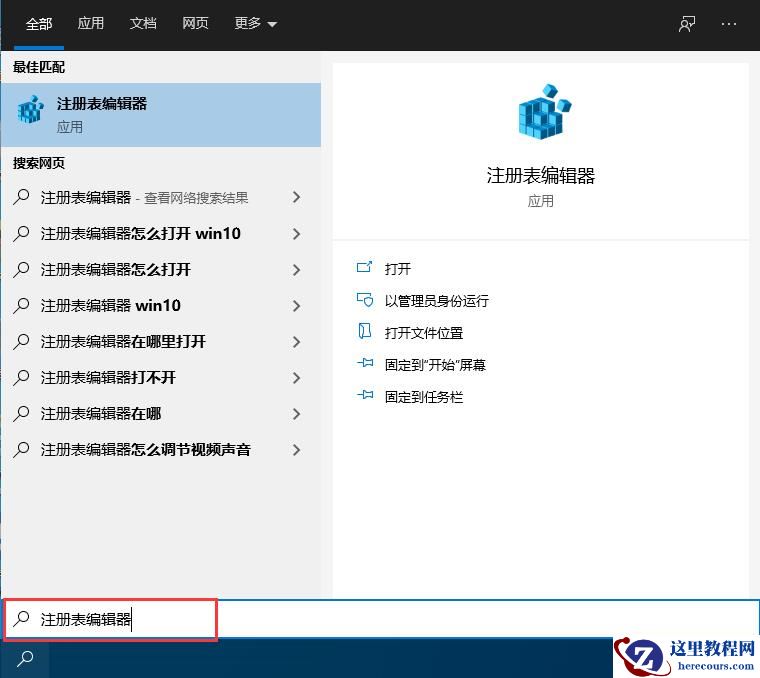Expand arrow for 查看网络搜索结果 suggestion

(x=296, y=197)
